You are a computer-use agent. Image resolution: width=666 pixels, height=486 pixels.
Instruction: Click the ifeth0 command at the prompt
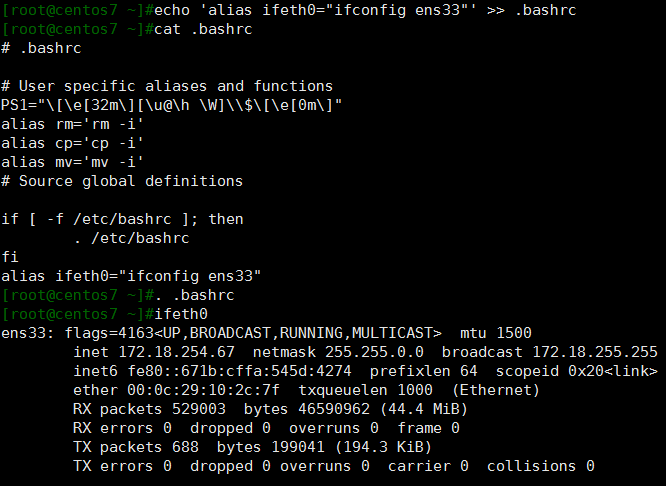tap(181, 314)
